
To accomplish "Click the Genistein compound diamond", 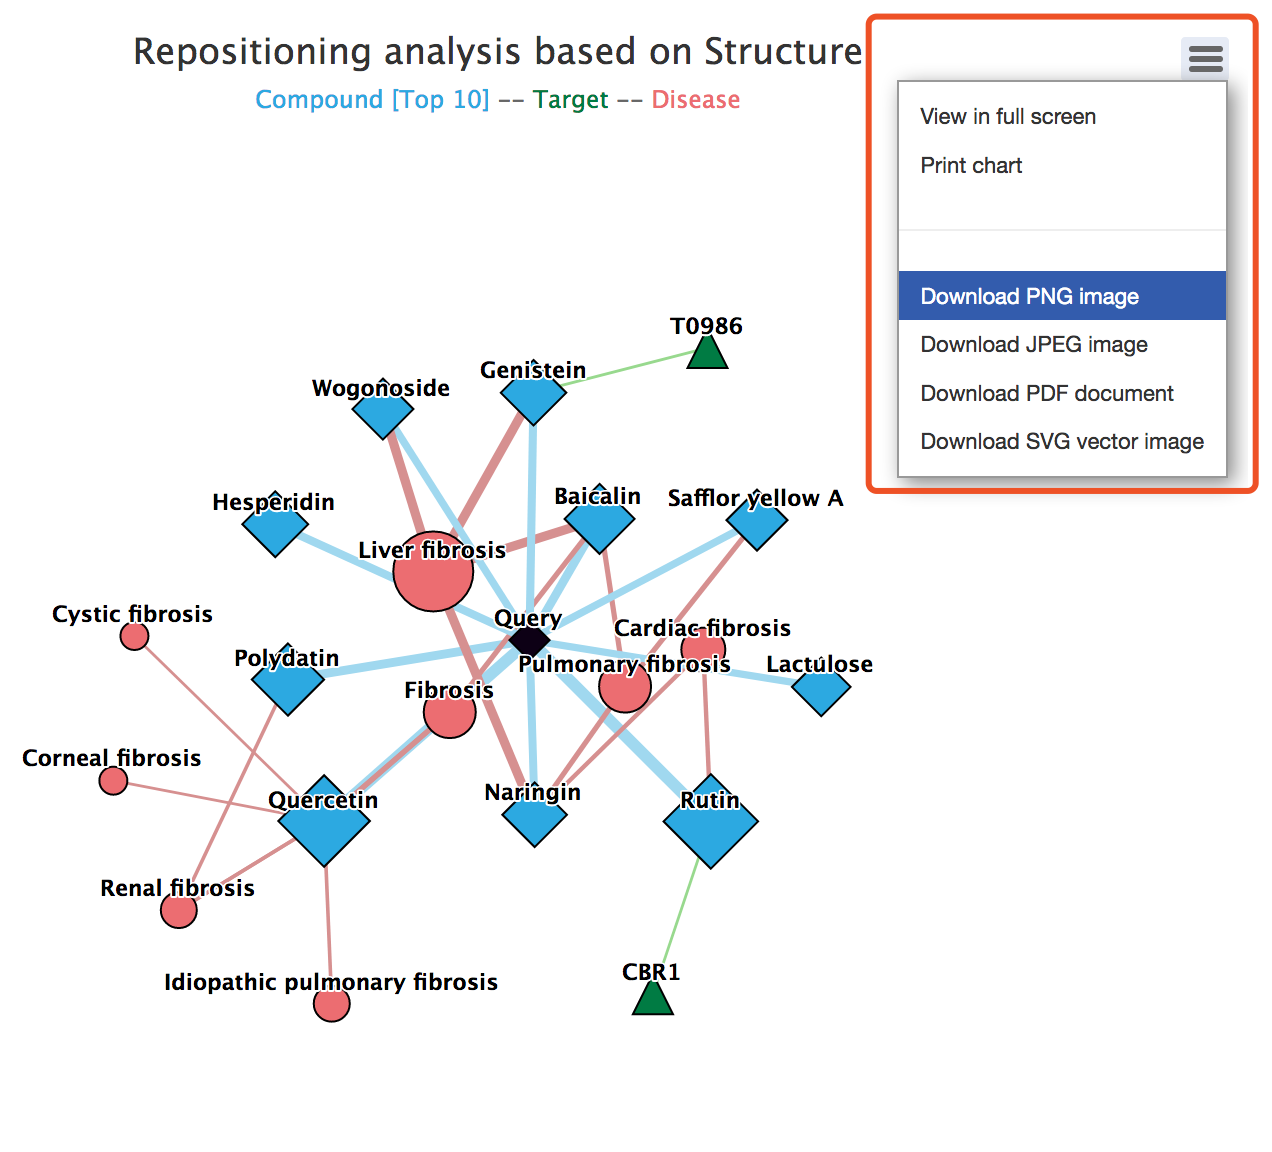I will click(x=533, y=393).
